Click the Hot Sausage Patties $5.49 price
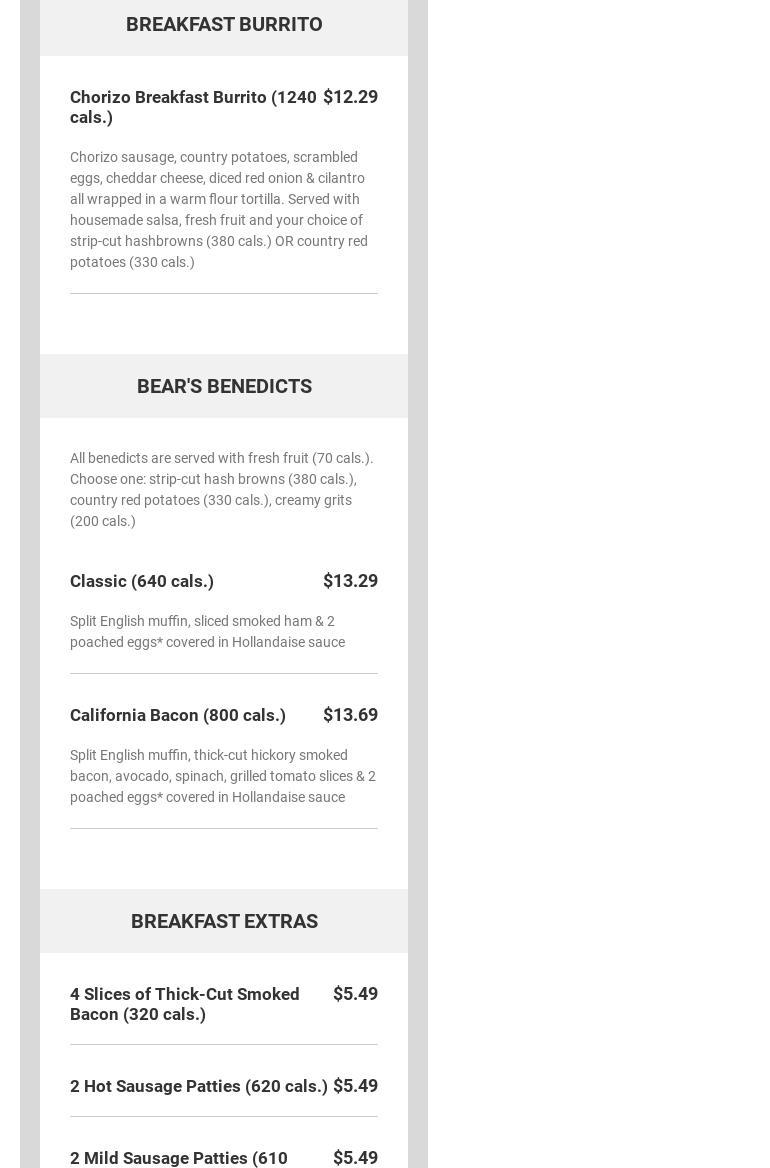This screenshot has height=1168, width=770. 355,1086
